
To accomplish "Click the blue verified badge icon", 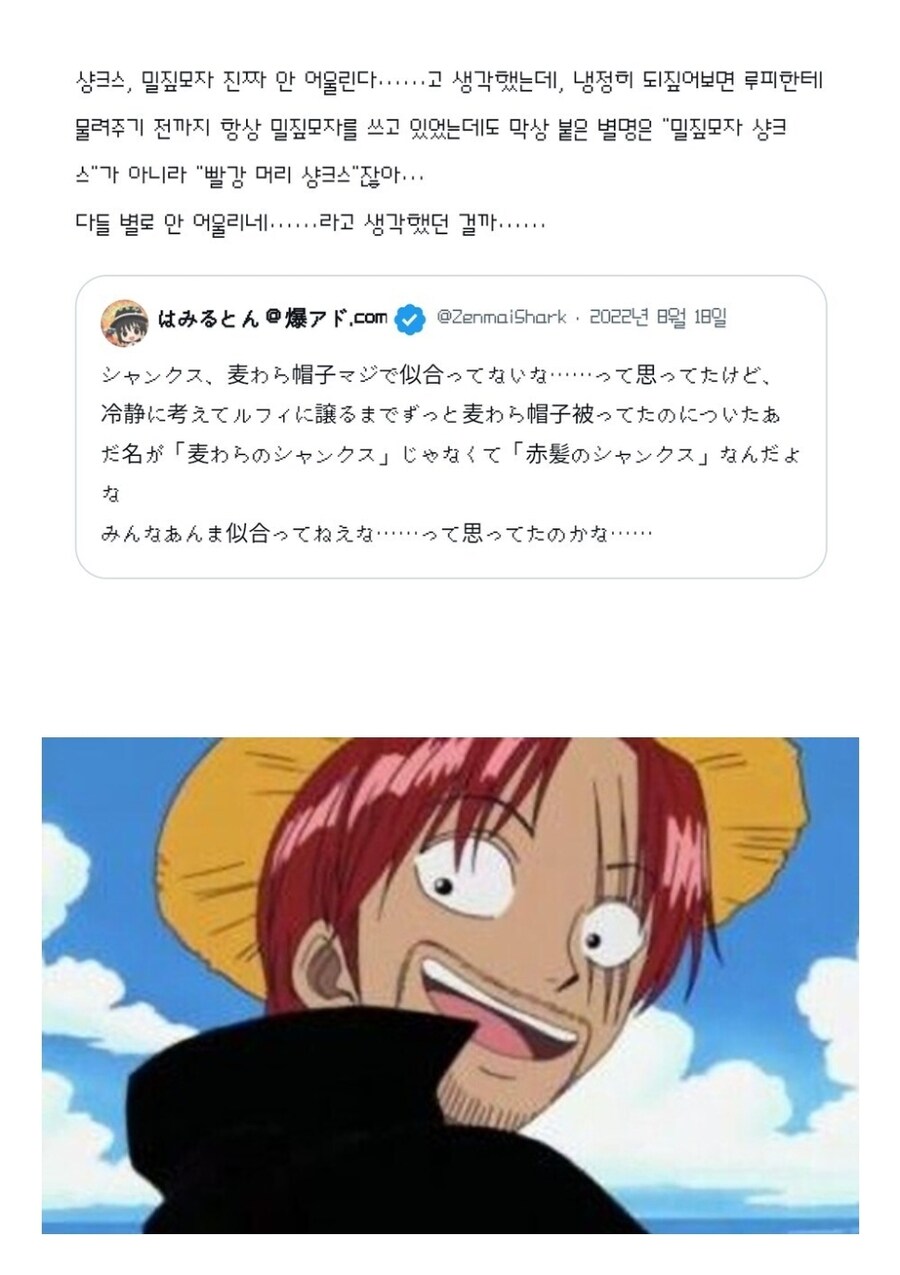I will 409,319.
